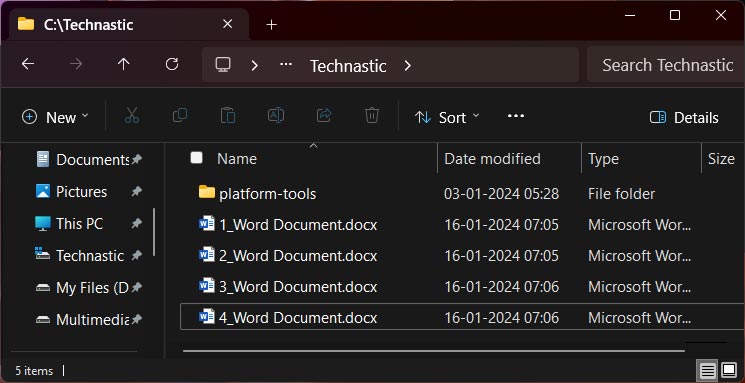
Task: Expand the chevron after the monitor icon
Action: point(255,65)
